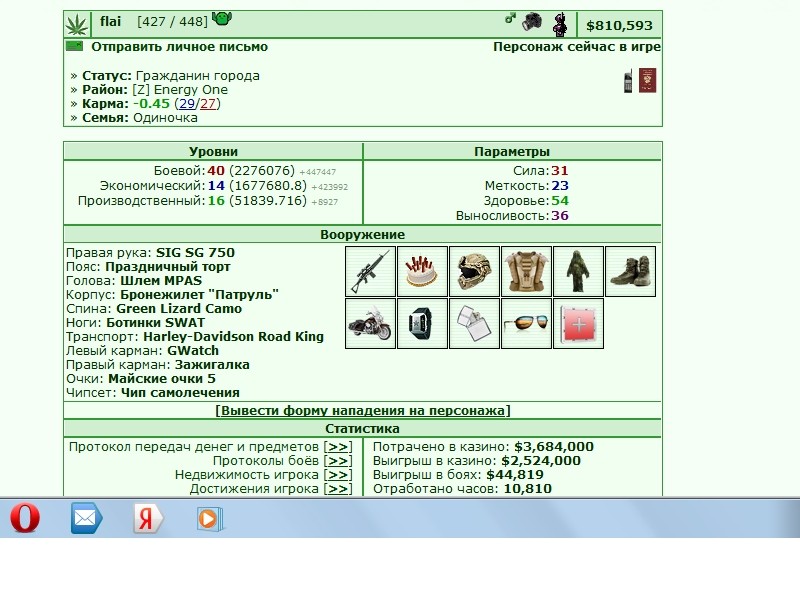This screenshot has width=800, height=600.
Task: Select the Harley-Davidson motorcycle icon
Action: 370,323
